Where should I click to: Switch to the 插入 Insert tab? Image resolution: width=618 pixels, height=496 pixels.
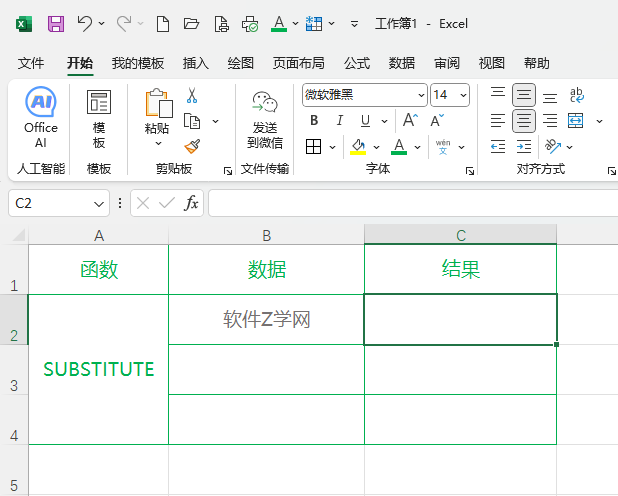195,63
